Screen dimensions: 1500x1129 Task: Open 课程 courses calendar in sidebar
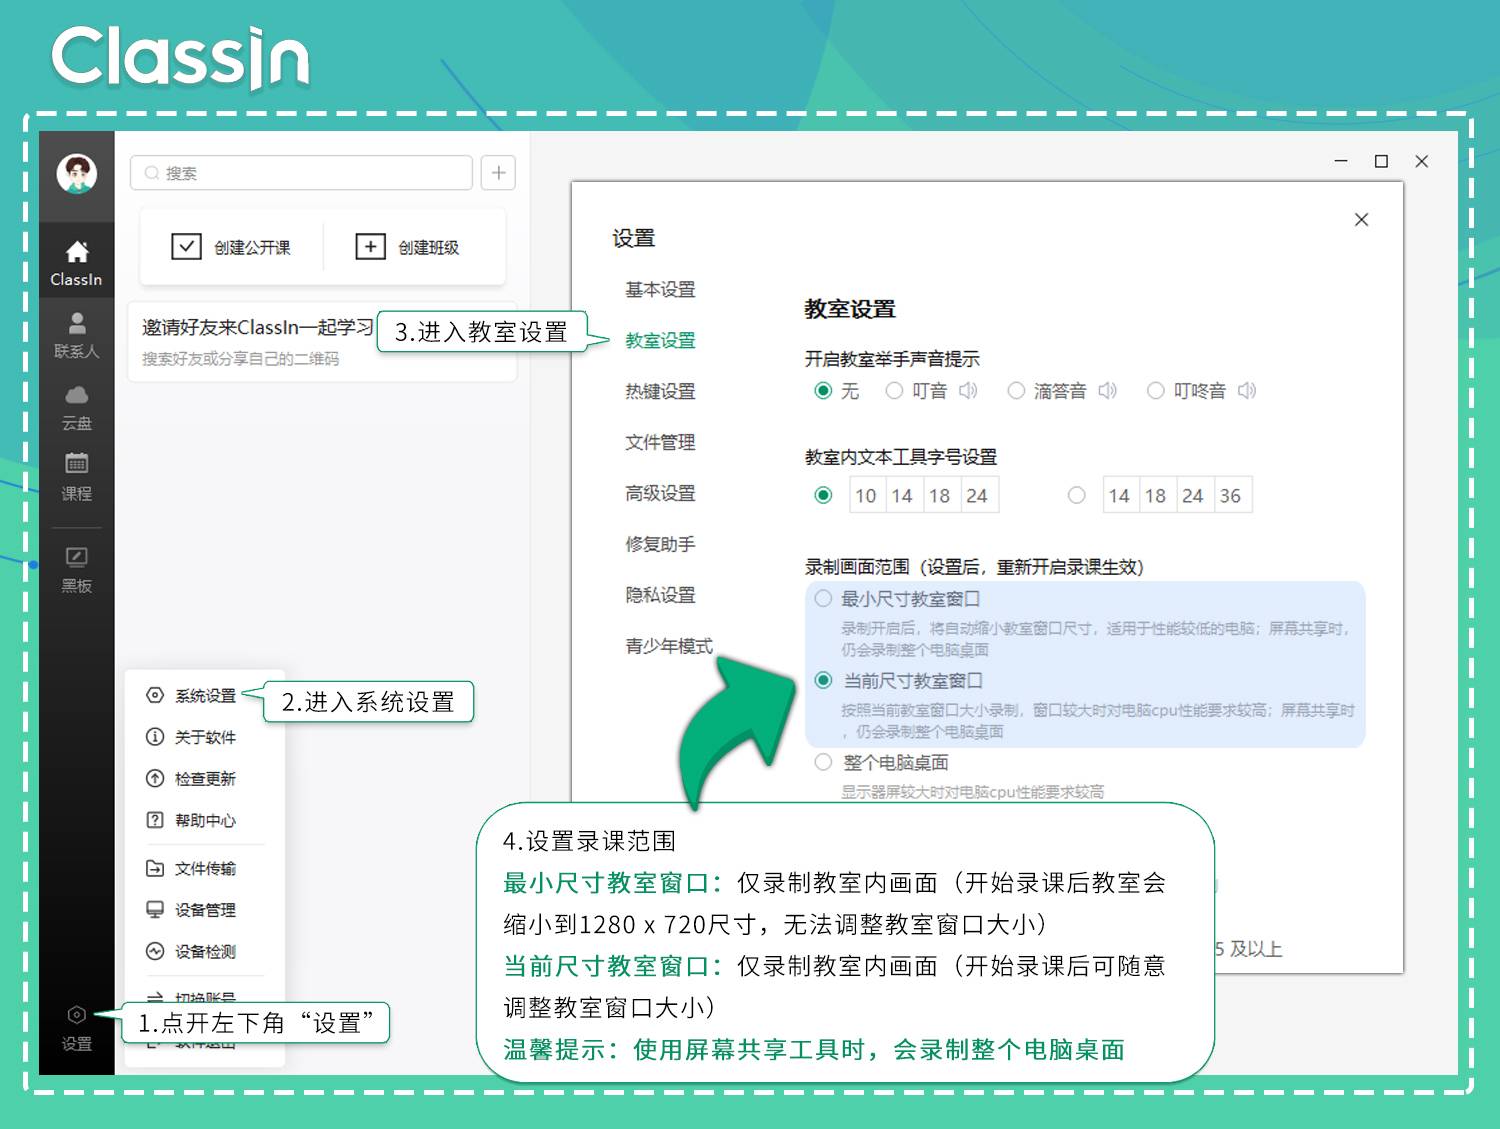pyautogui.click(x=76, y=477)
